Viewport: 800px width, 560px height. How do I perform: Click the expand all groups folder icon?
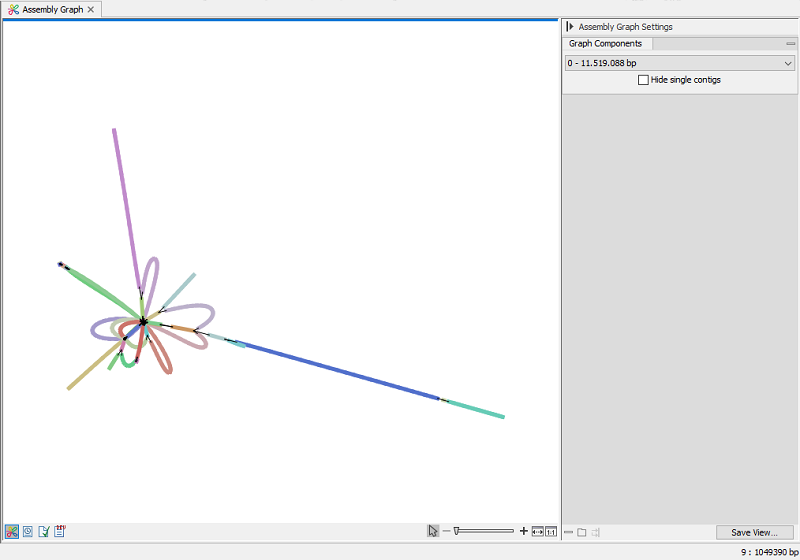(x=581, y=532)
